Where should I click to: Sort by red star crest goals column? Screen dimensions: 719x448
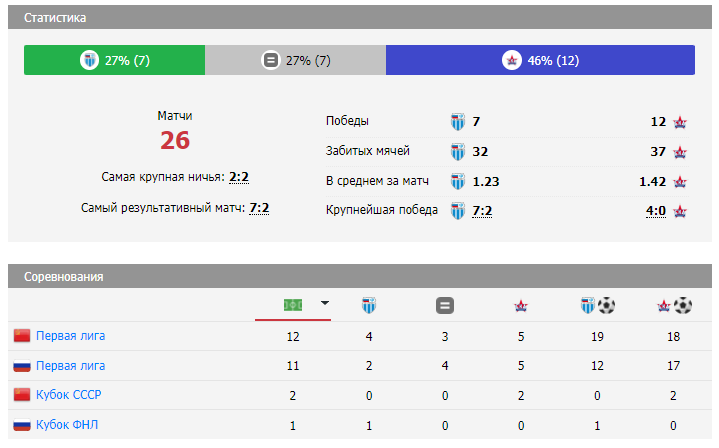pyautogui.click(x=673, y=305)
